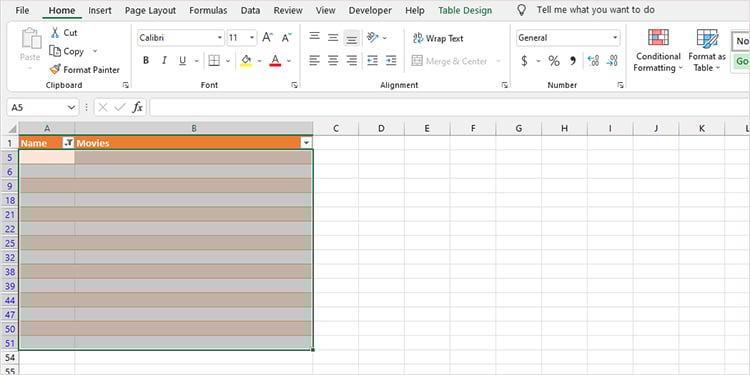Switch to the Developer tab
Viewport: 750px width, 375px height.
tap(370, 10)
